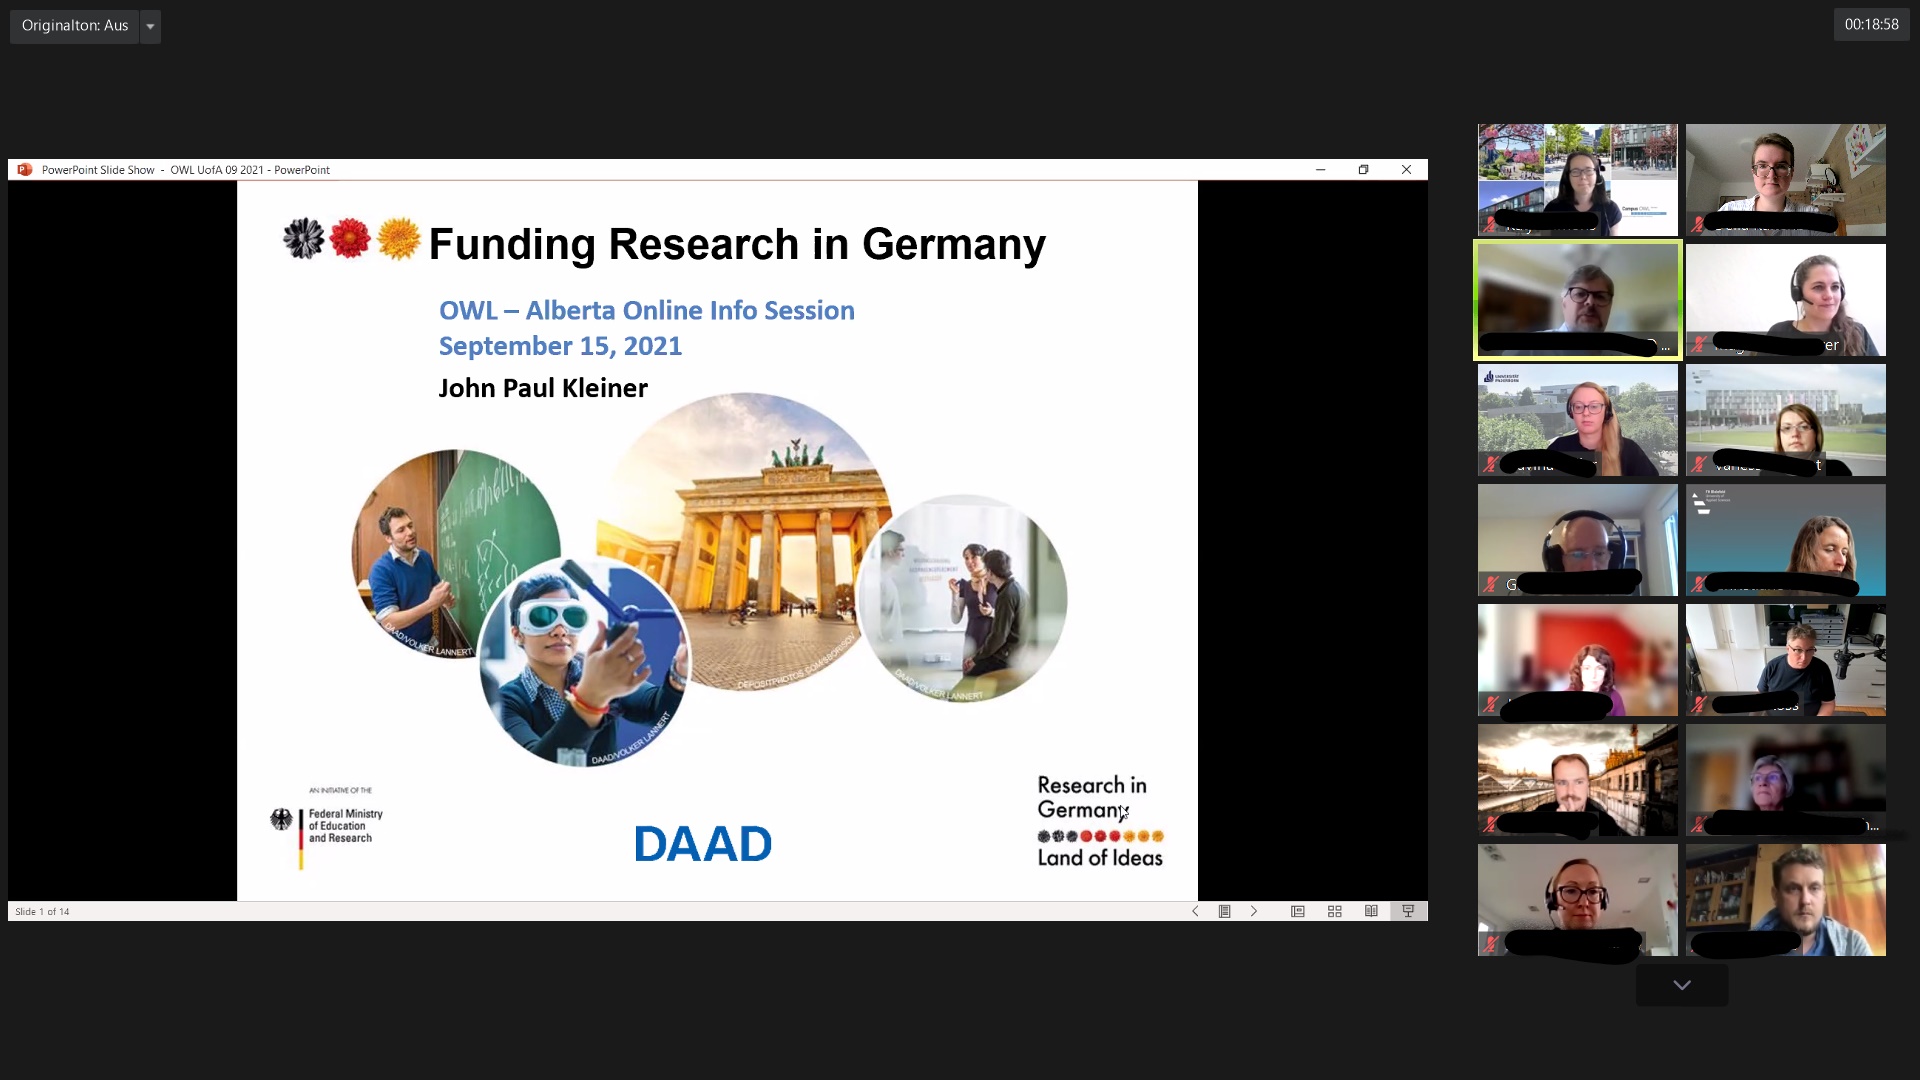
Task: Click muted mic icon on red wall tile
Action: 1490,704
